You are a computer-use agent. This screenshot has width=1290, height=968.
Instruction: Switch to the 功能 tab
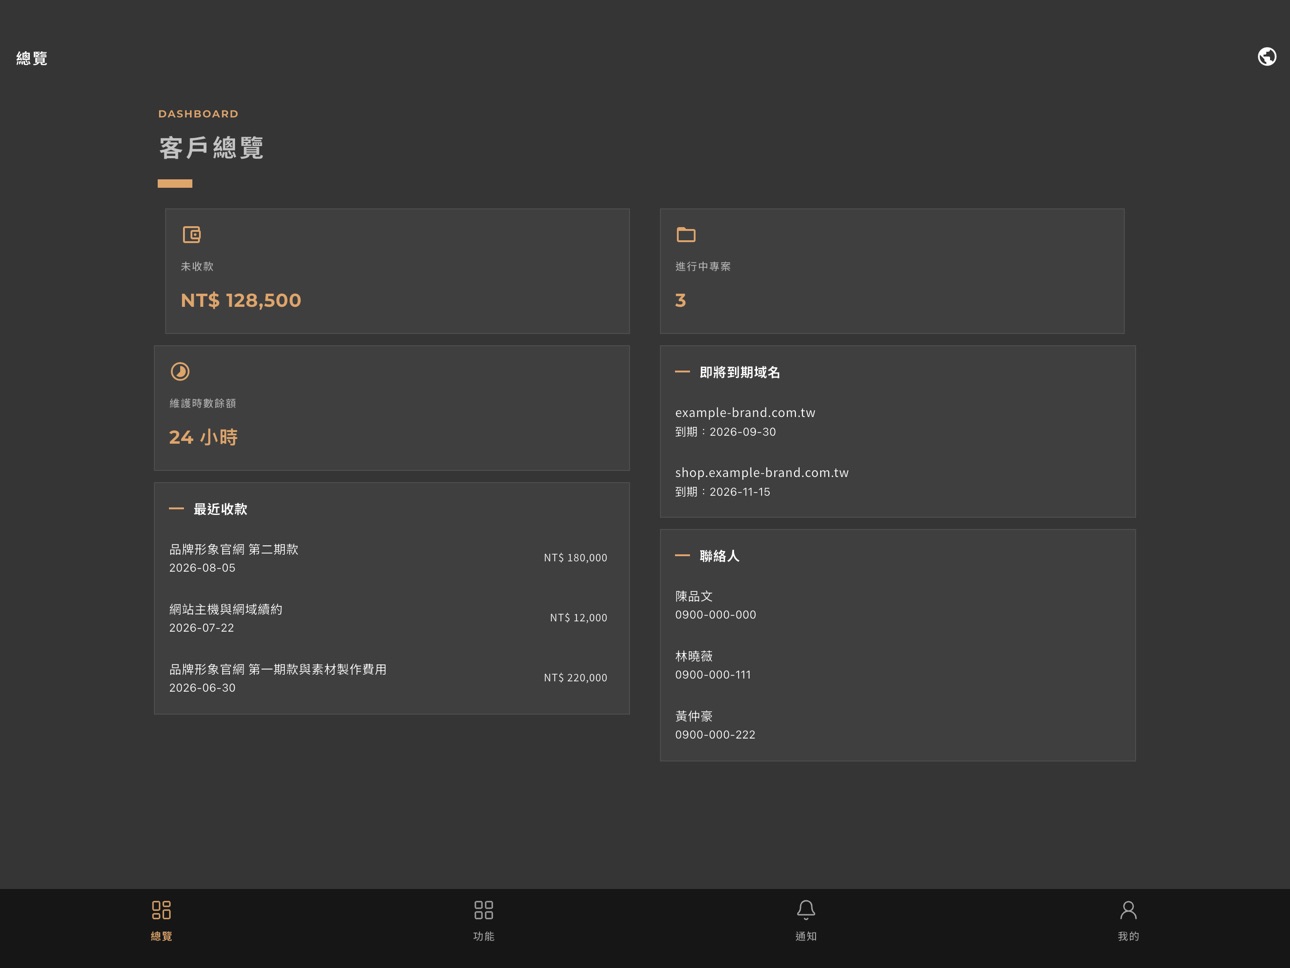(x=484, y=921)
